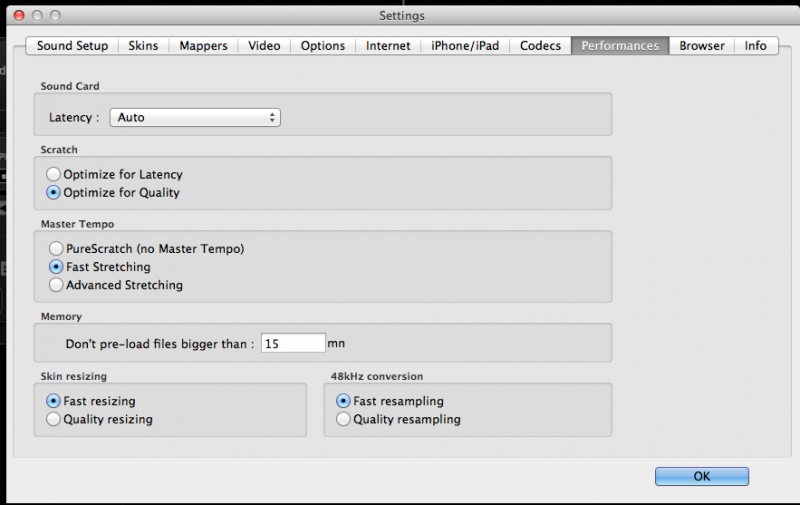Switch to the Browser tab

pyautogui.click(x=702, y=46)
